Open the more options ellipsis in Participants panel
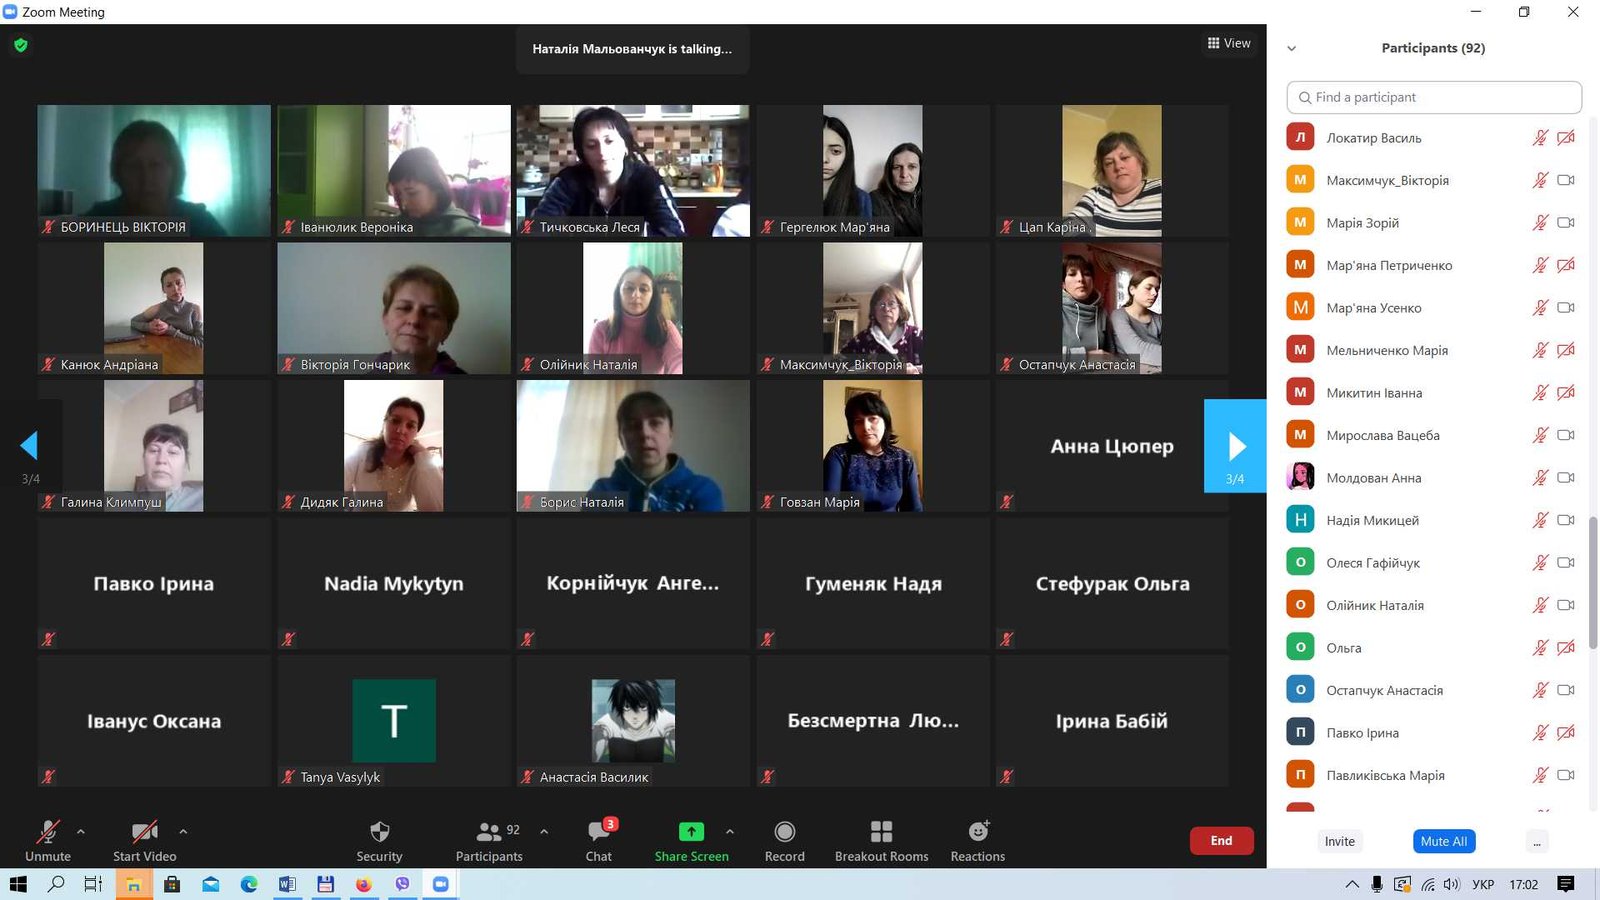 tap(1537, 842)
